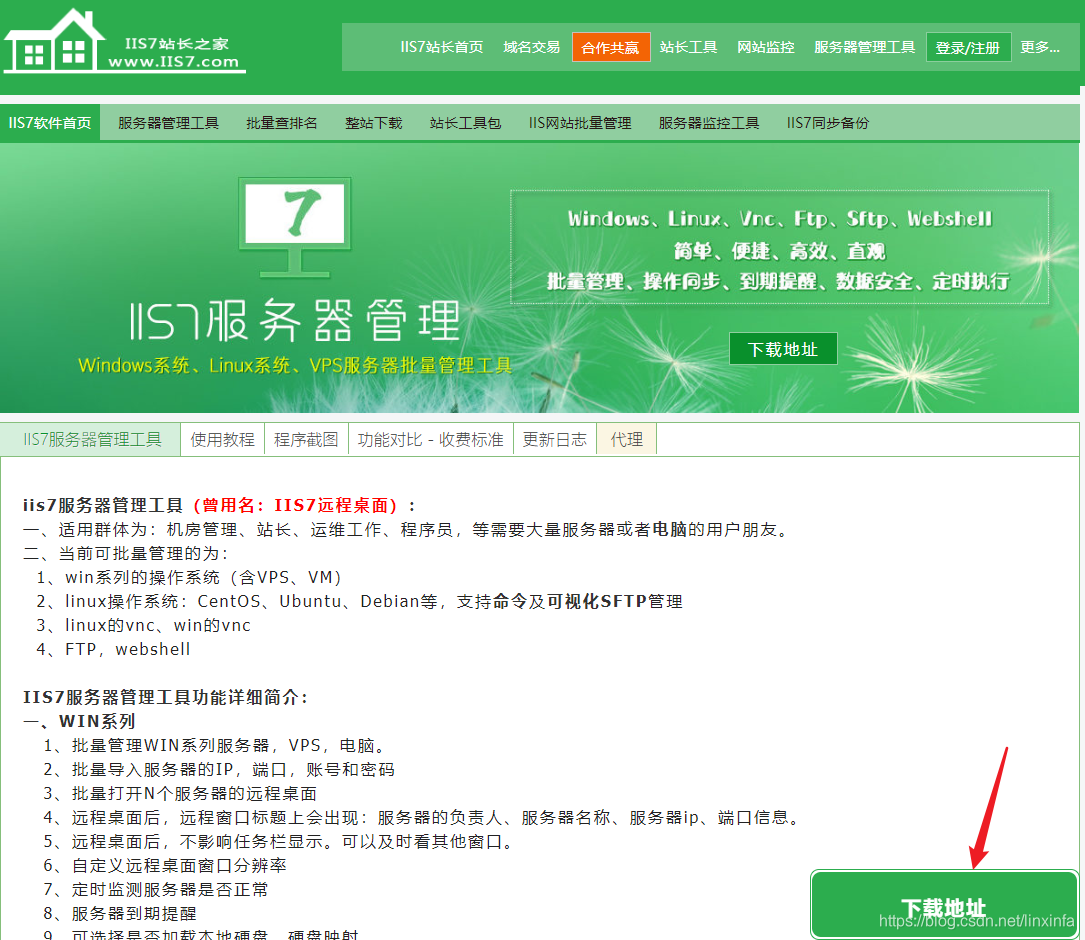
Task: Click the text 当前可批量管理的为
Action: (126, 553)
